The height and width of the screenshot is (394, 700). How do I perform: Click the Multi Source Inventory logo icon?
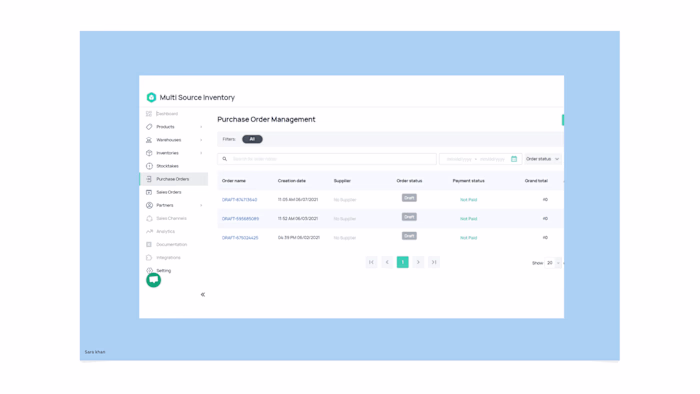[x=151, y=97]
